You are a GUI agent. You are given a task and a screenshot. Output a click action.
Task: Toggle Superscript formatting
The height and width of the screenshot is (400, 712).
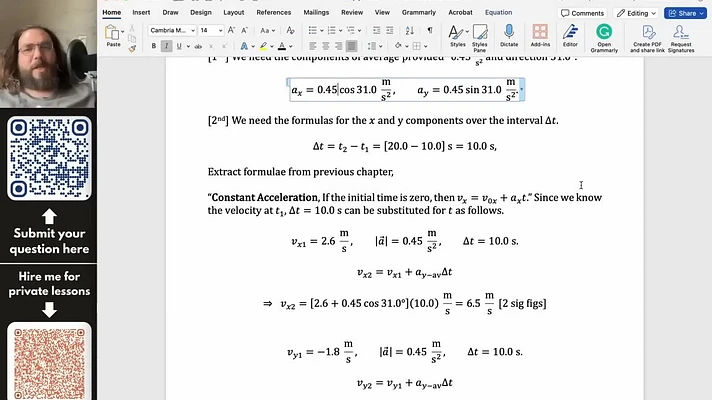pos(224,46)
